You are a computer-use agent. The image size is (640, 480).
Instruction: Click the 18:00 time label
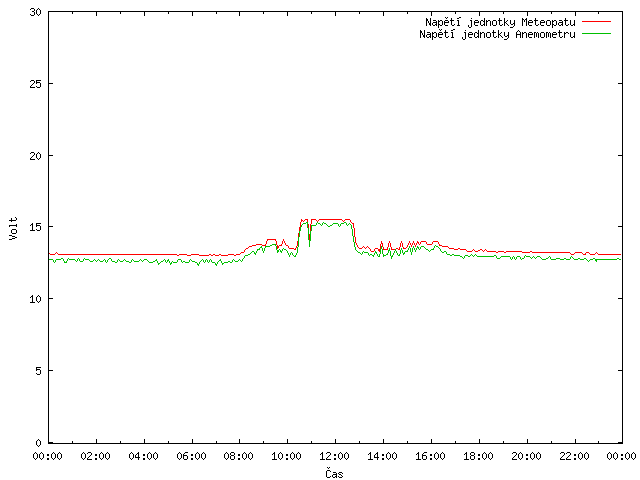click(478, 456)
